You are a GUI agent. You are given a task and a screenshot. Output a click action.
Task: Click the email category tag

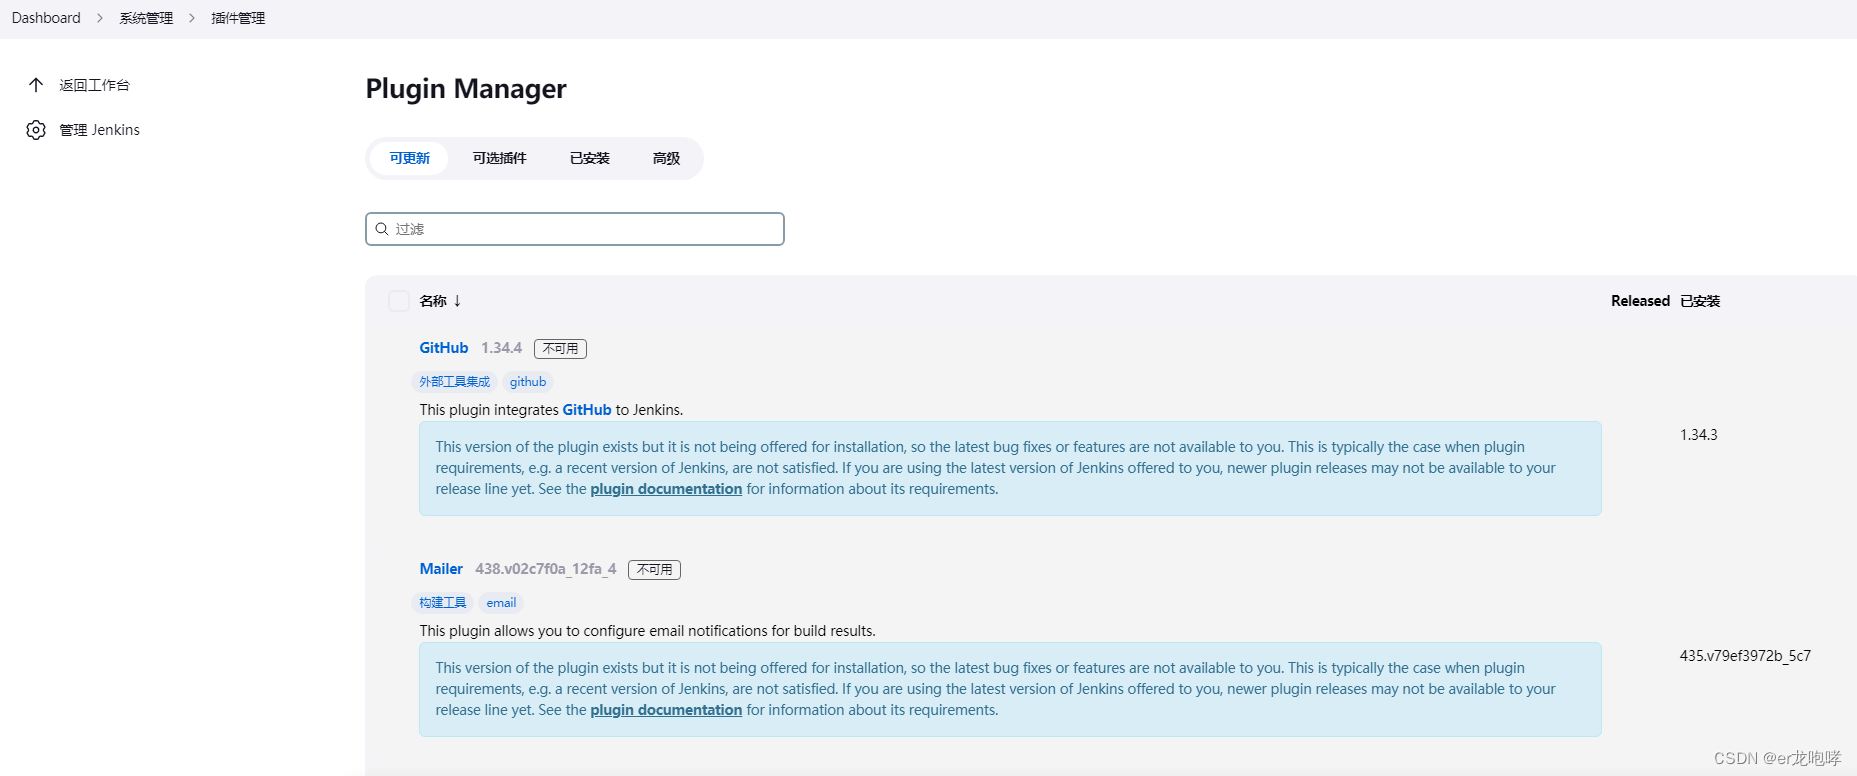[501, 603]
